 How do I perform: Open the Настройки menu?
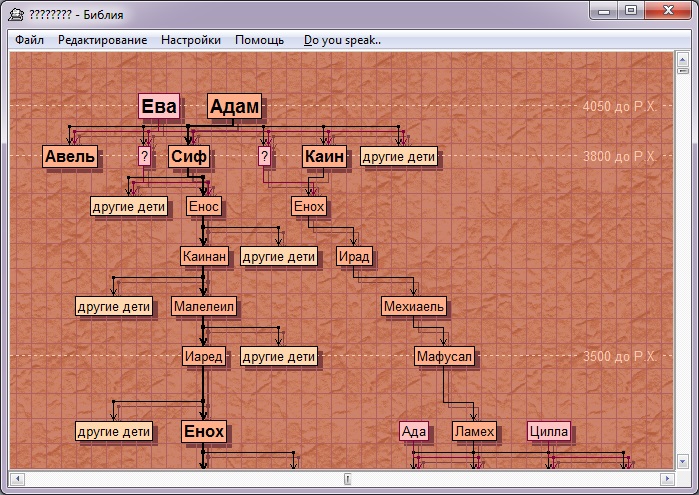[x=190, y=40]
